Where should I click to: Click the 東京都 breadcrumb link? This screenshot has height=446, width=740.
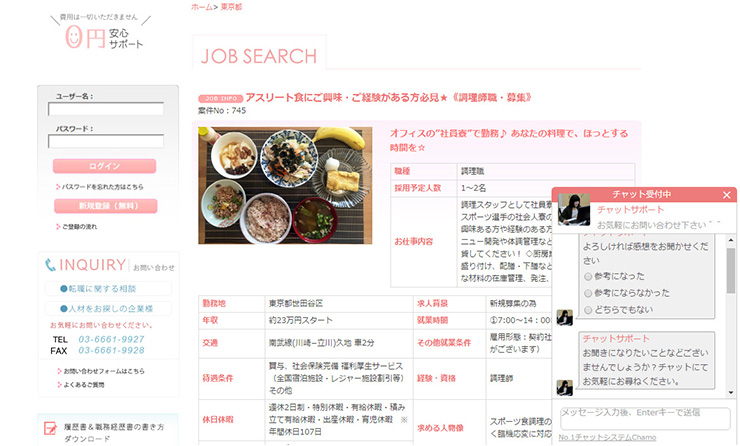tap(231, 7)
